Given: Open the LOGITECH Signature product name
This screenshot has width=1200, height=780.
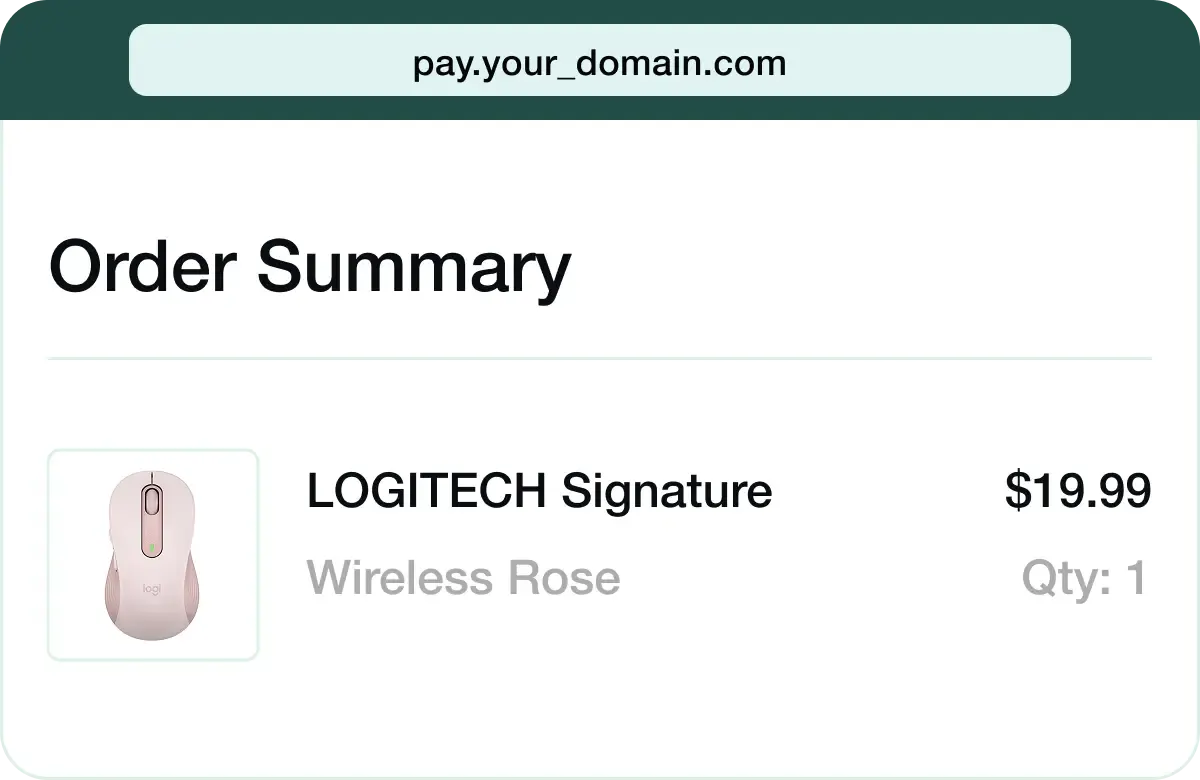Looking at the screenshot, I should point(539,491).
